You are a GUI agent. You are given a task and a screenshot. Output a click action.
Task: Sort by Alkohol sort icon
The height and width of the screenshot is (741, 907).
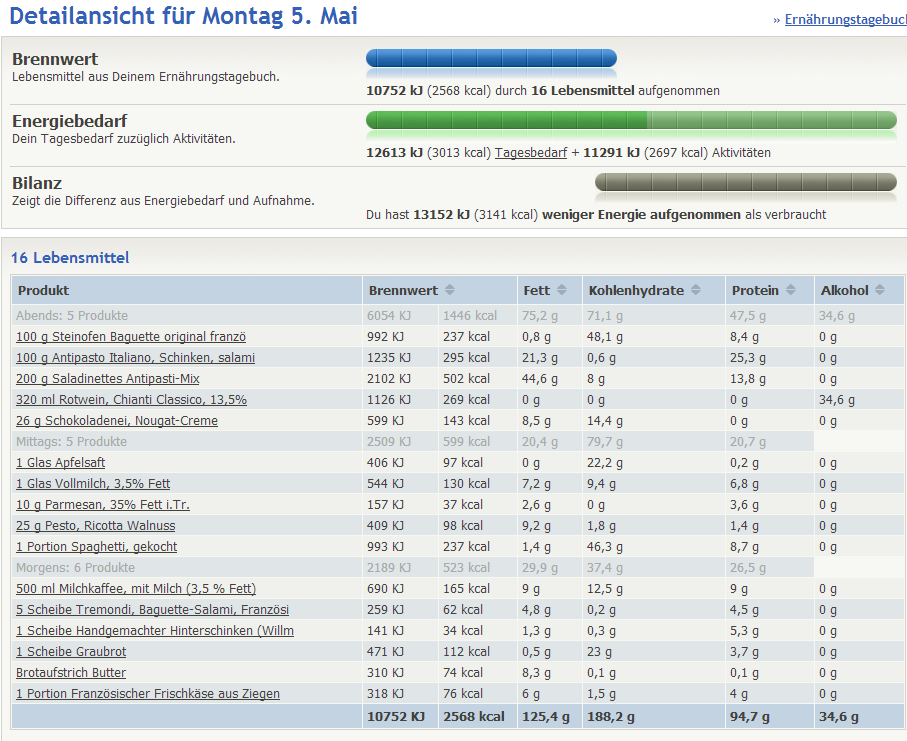point(880,290)
